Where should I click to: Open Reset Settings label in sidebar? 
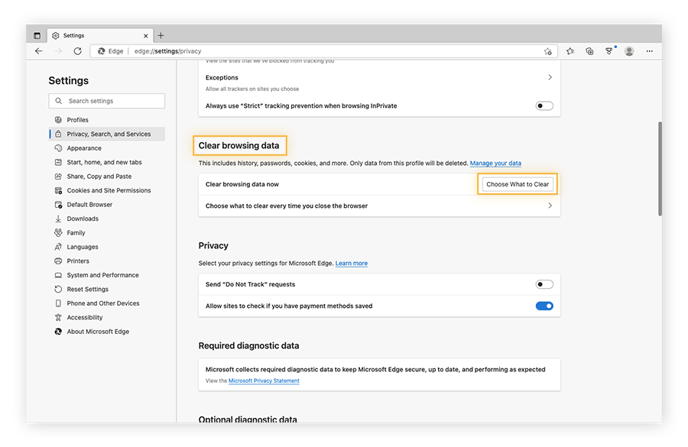pyautogui.click(x=87, y=289)
